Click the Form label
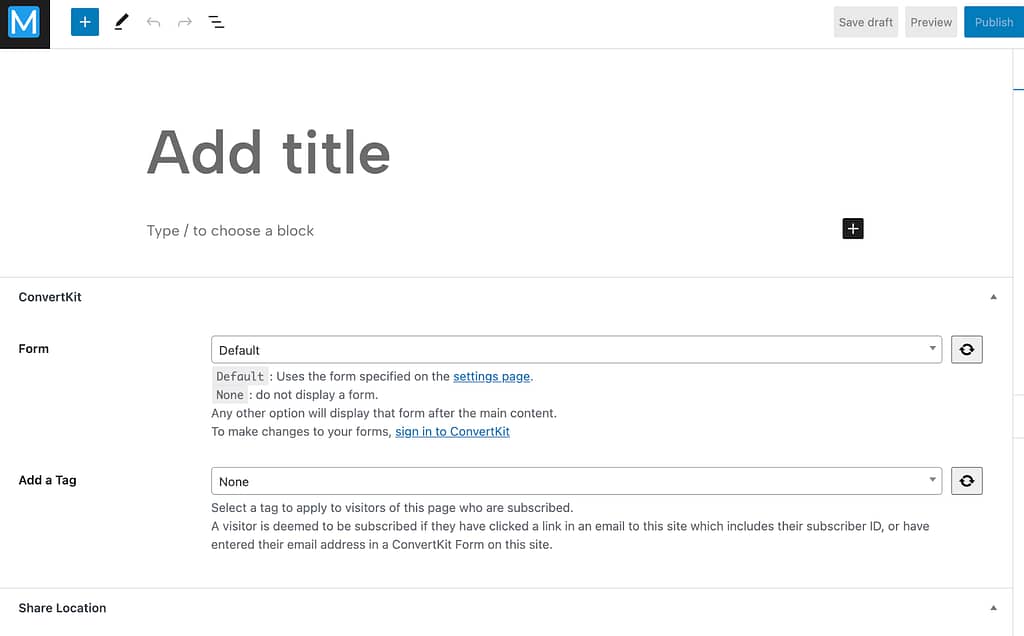This screenshot has height=636, width=1024. click(33, 349)
